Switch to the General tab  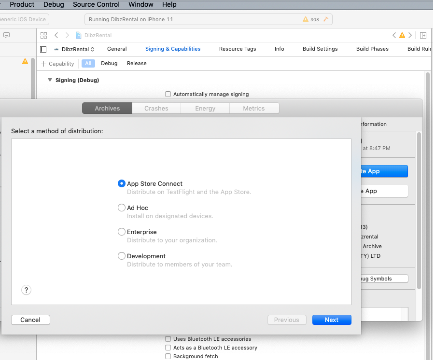(x=117, y=49)
